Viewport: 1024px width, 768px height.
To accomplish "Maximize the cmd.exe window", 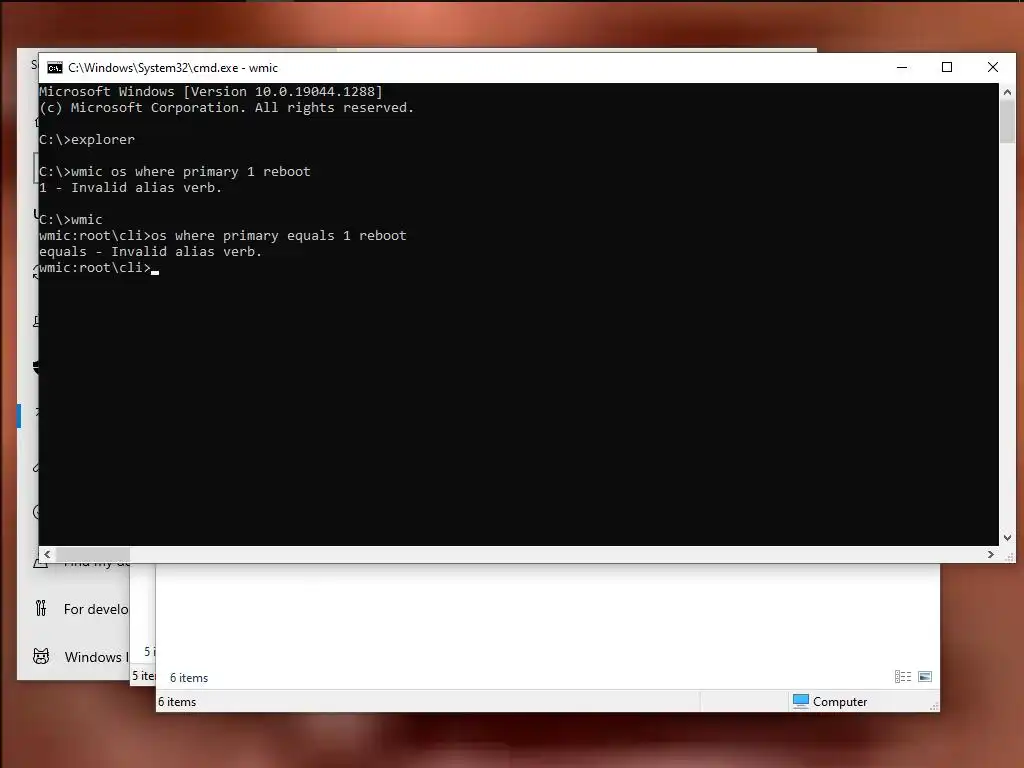I will point(947,67).
